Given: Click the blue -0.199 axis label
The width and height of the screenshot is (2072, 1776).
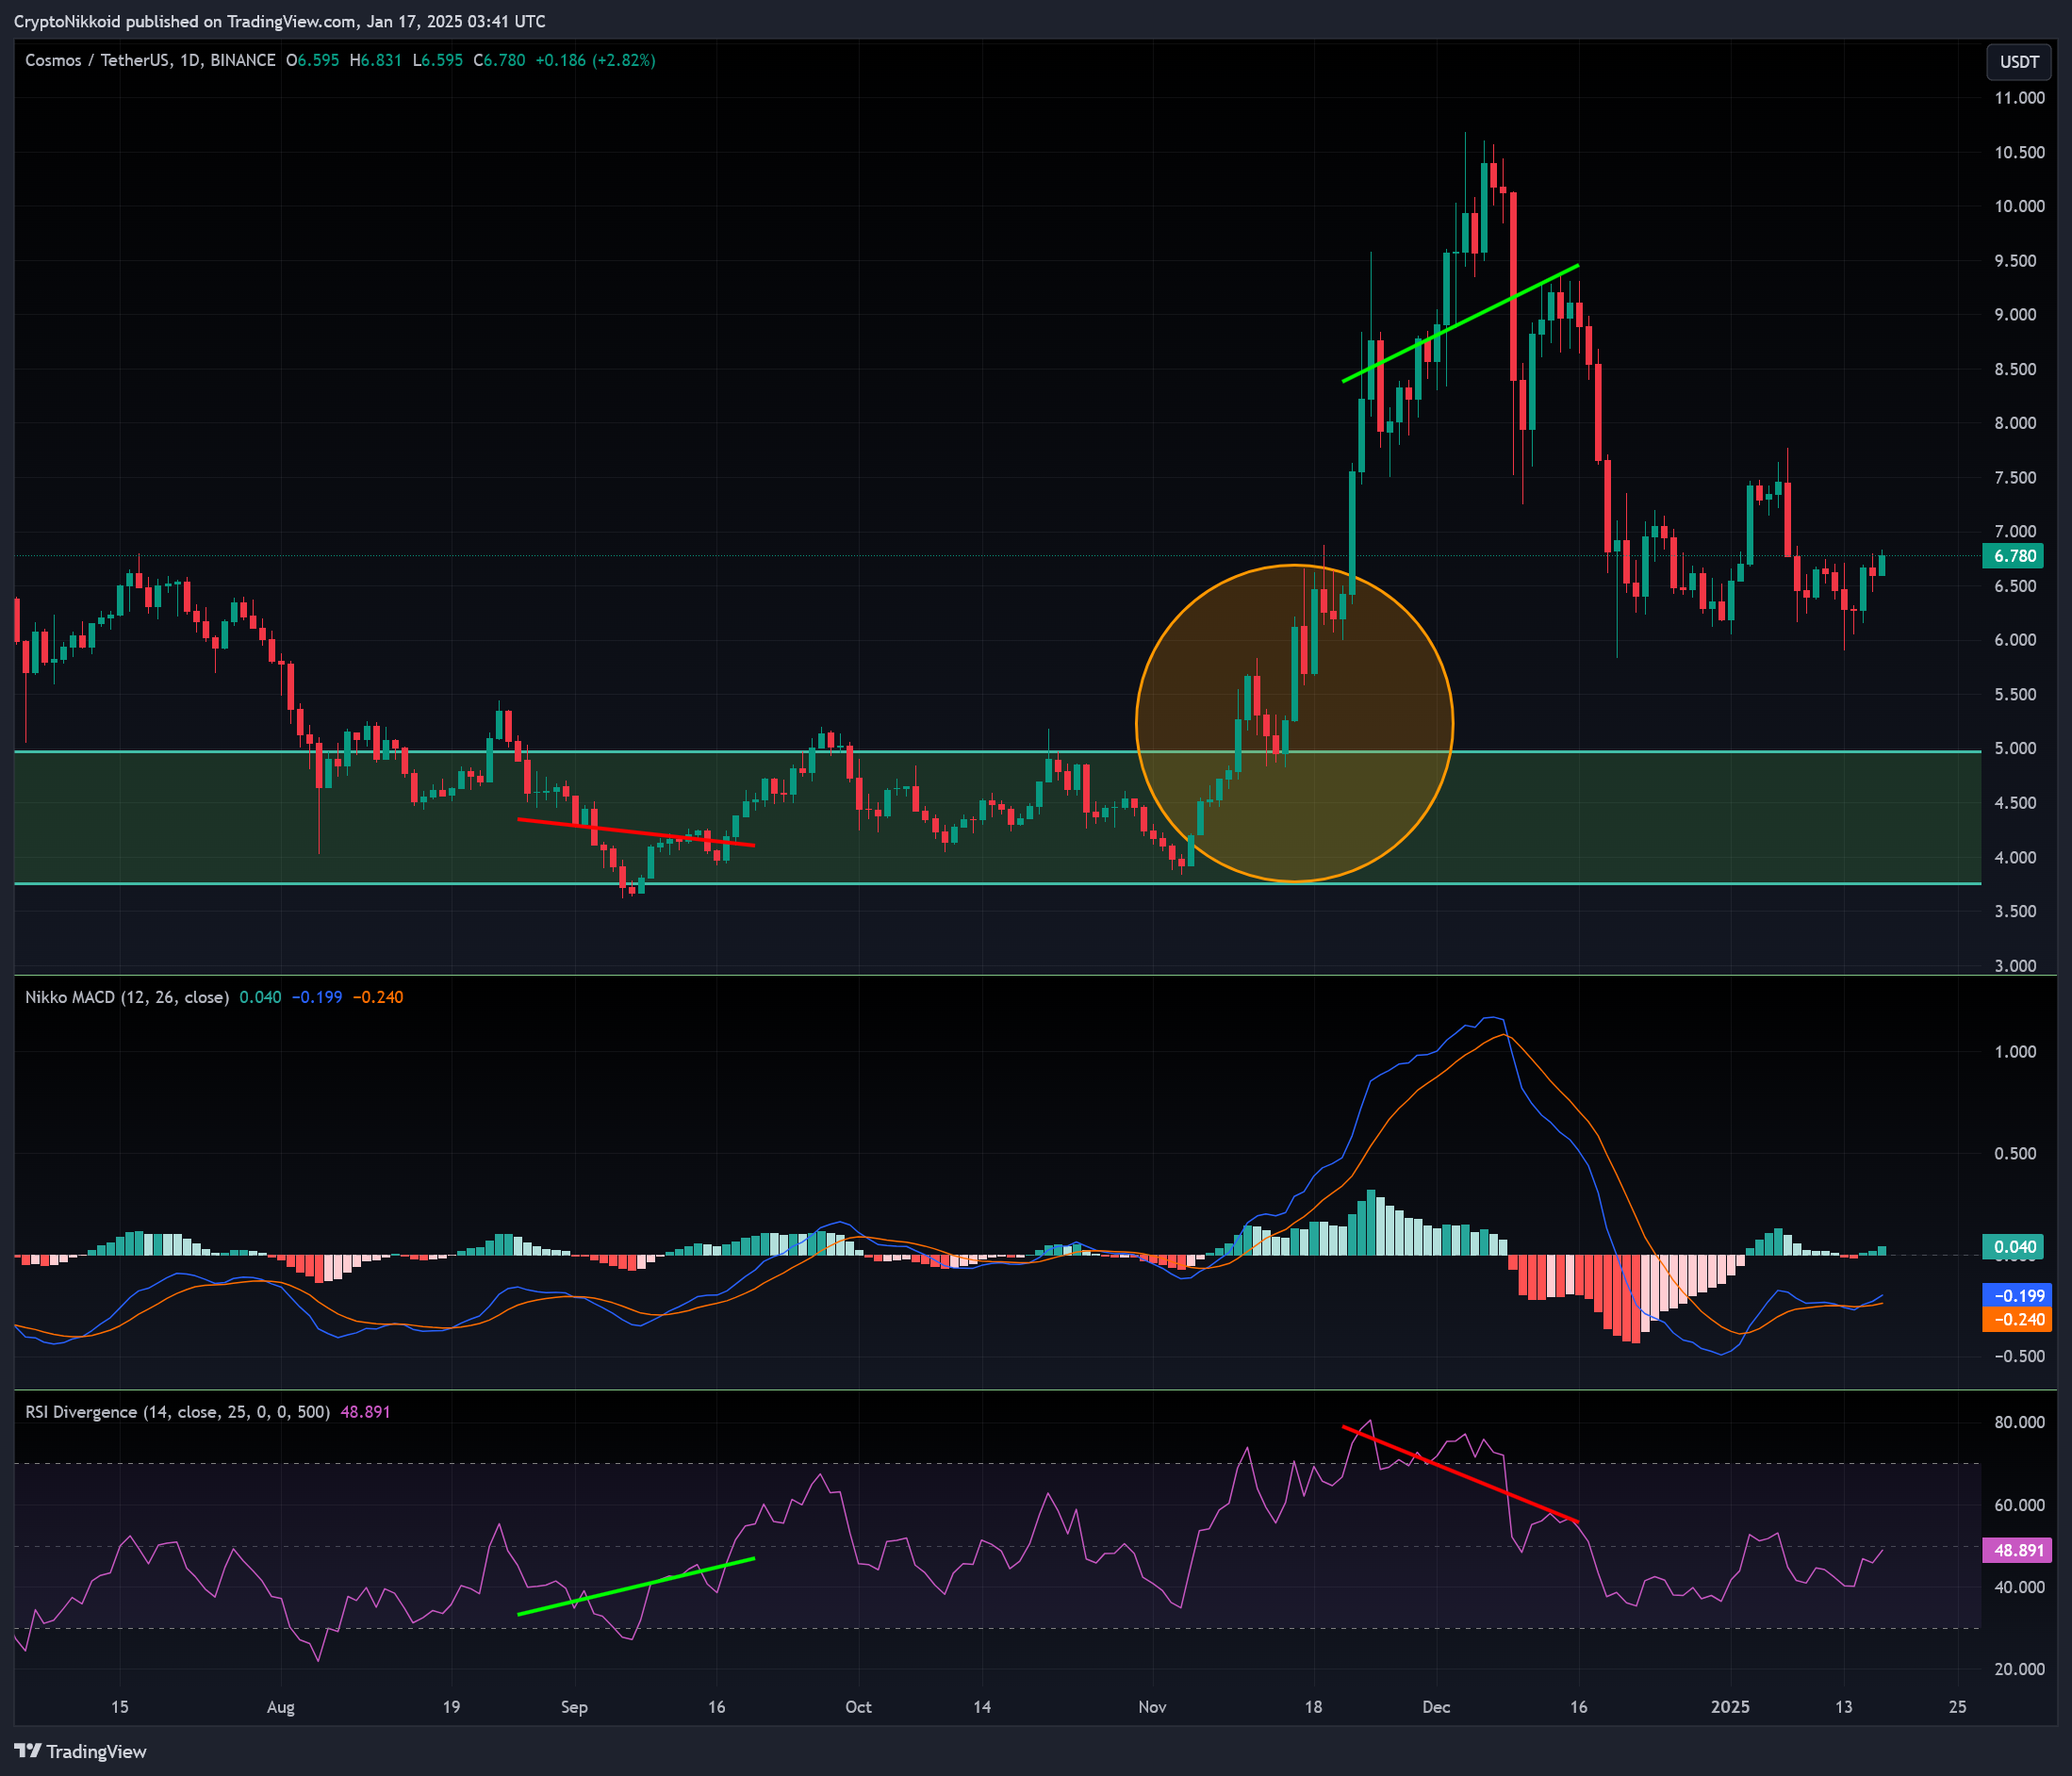Looking at the screenshot, I should pyautogui.click(x=2017, y=1296).
